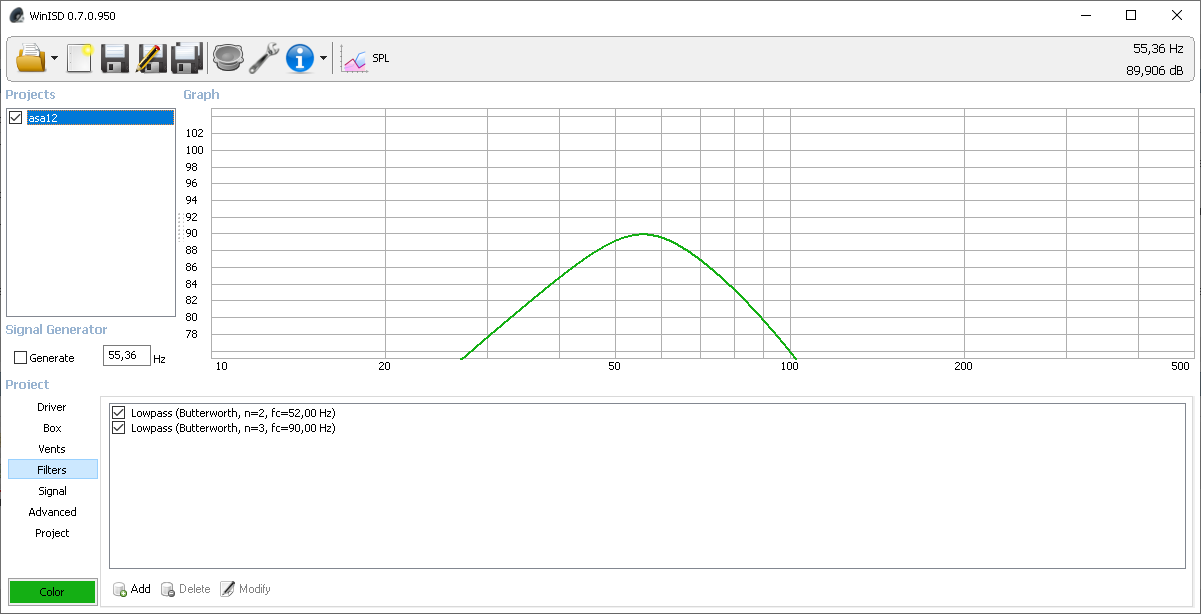Toggle the Butterworth n=3 fc=90 lowpass checkbox
This screenshot has height=614, width=1201.
[119, 428]
